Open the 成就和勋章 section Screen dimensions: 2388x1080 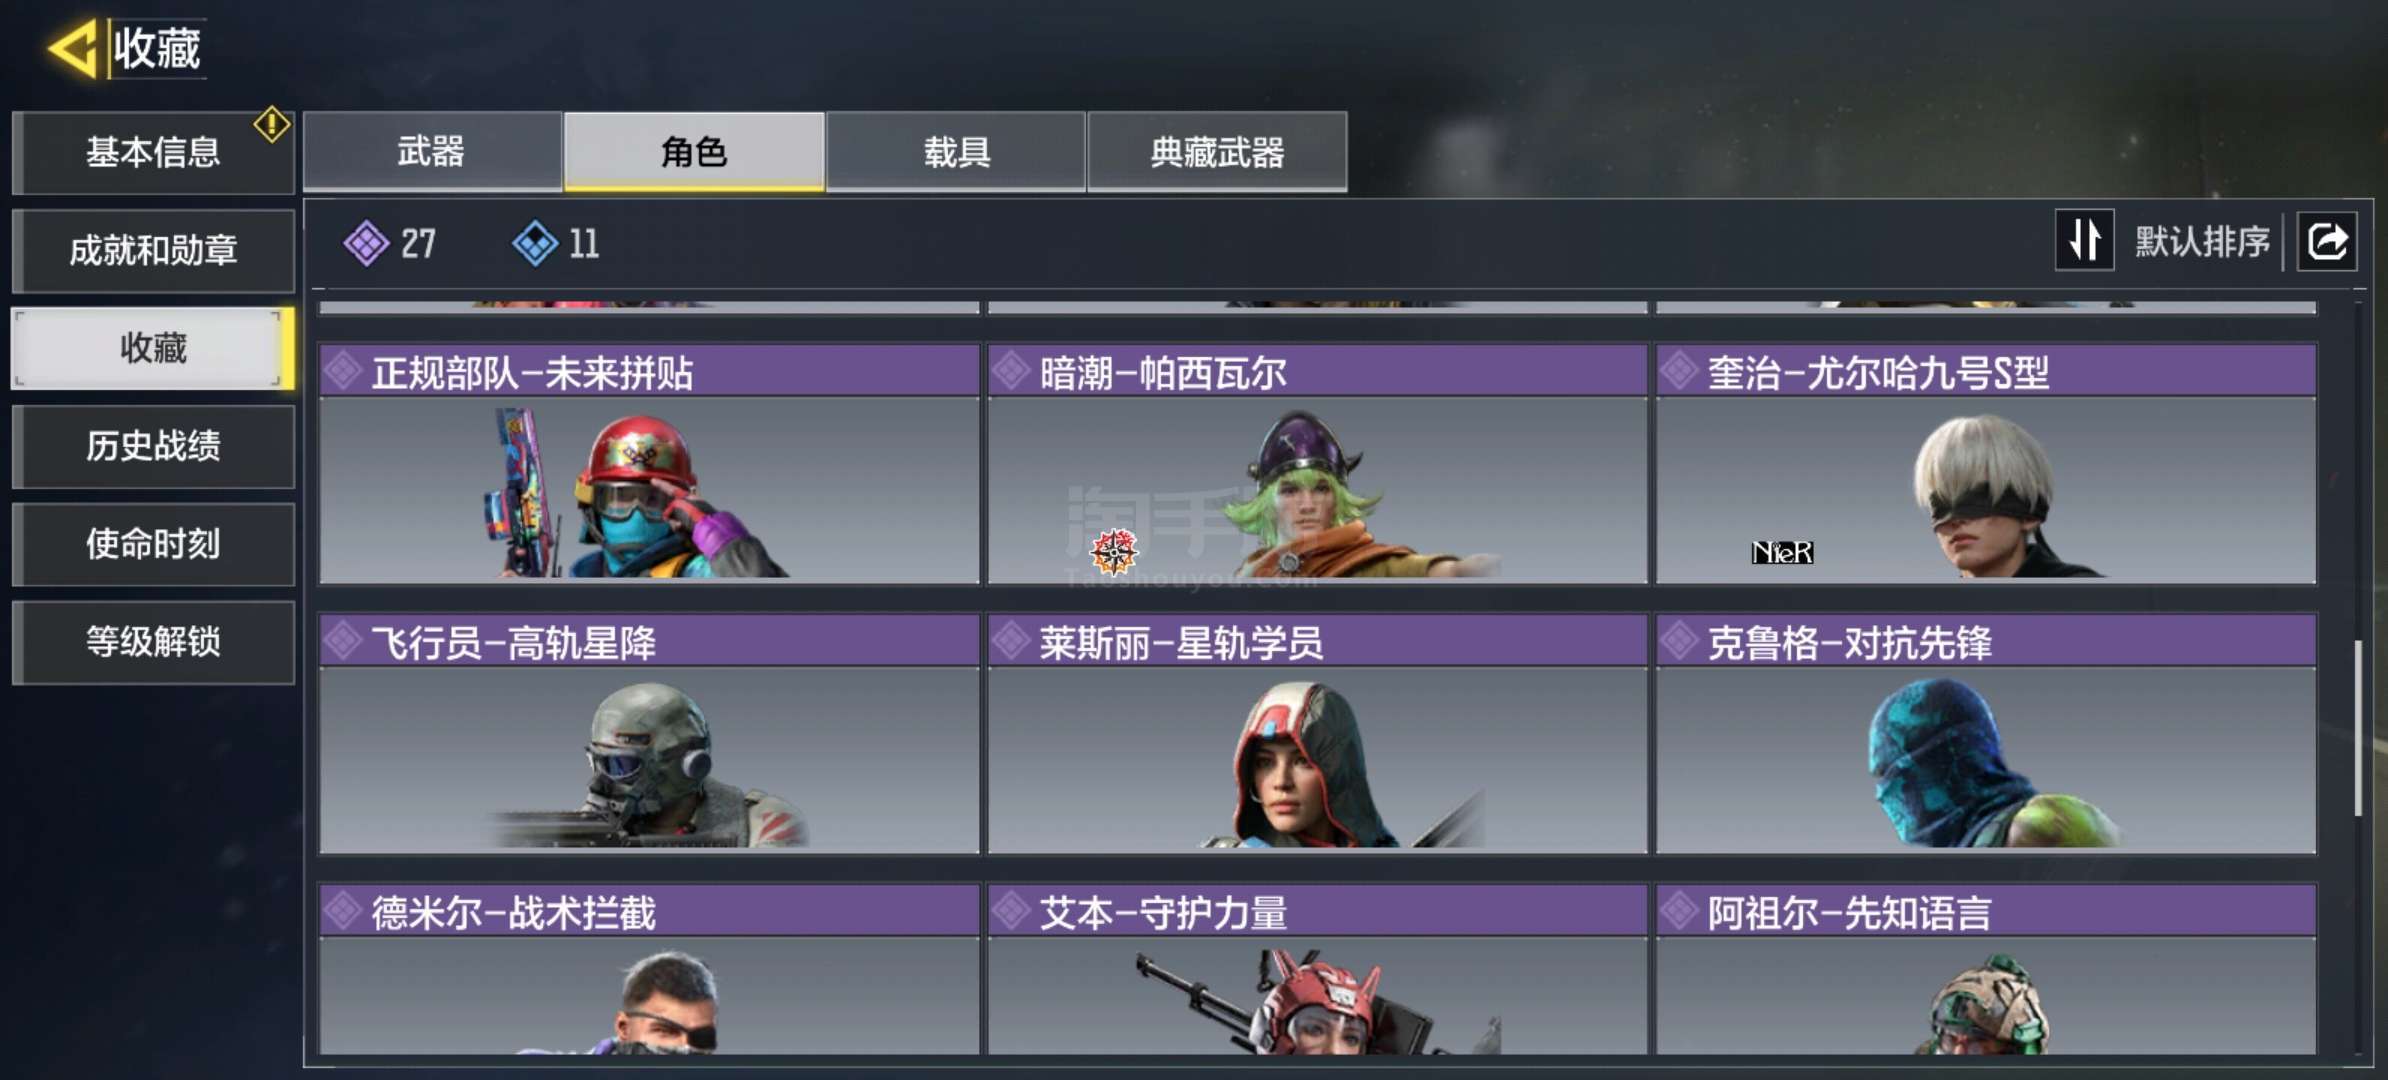153,250
